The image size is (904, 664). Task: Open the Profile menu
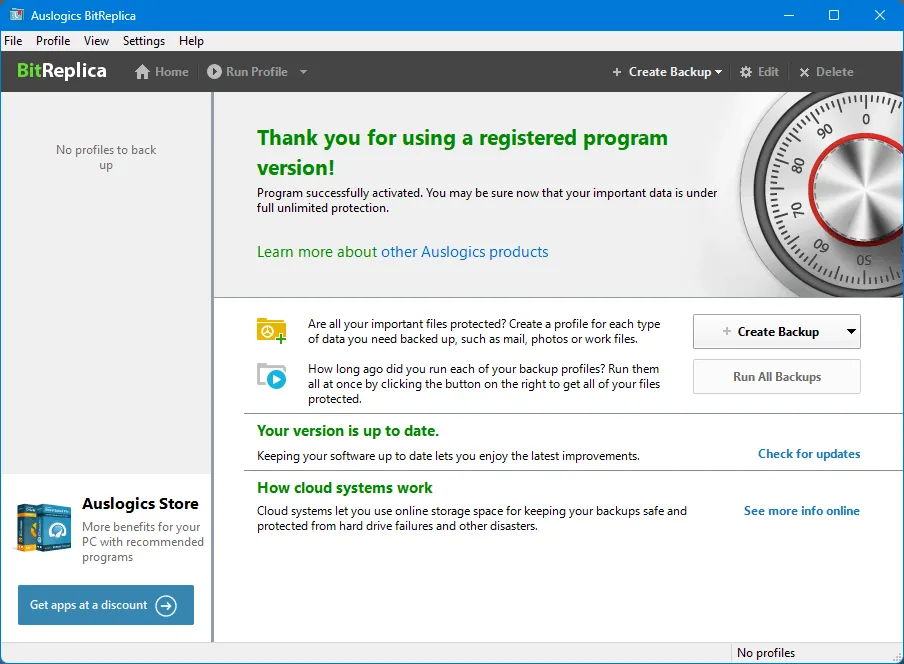point(53,41)
